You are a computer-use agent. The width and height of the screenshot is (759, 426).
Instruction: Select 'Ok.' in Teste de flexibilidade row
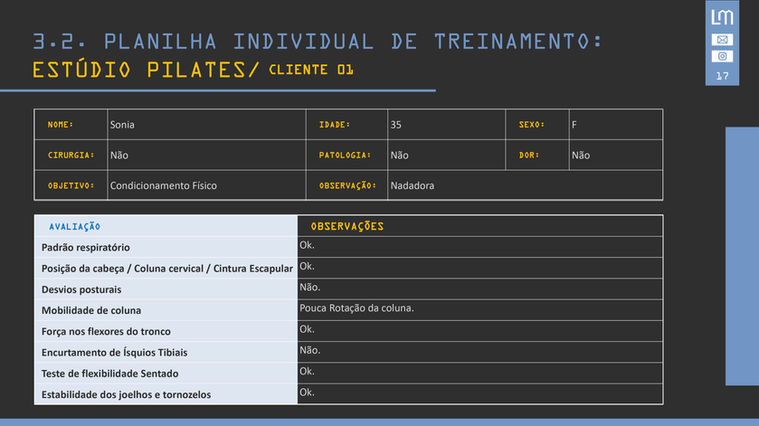click(307, 371)
